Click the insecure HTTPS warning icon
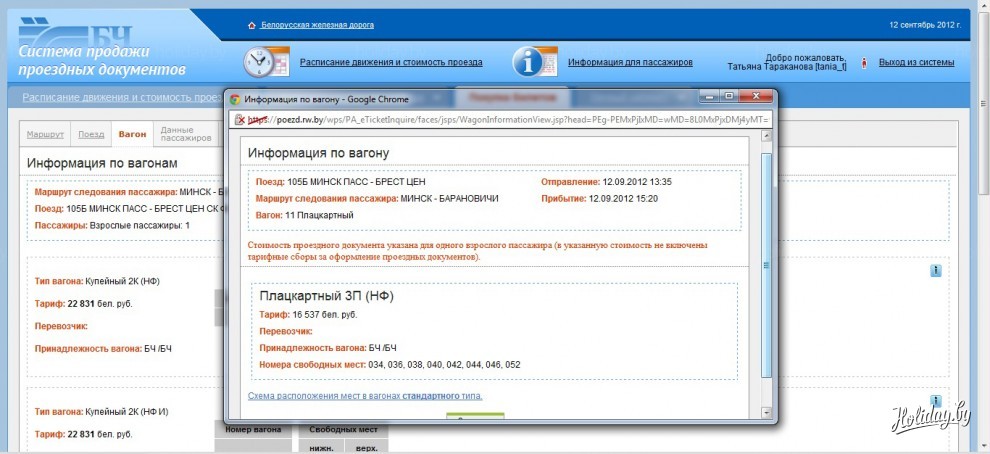The width and height of the screenshot is (990, 454). (x=239, y=119)
